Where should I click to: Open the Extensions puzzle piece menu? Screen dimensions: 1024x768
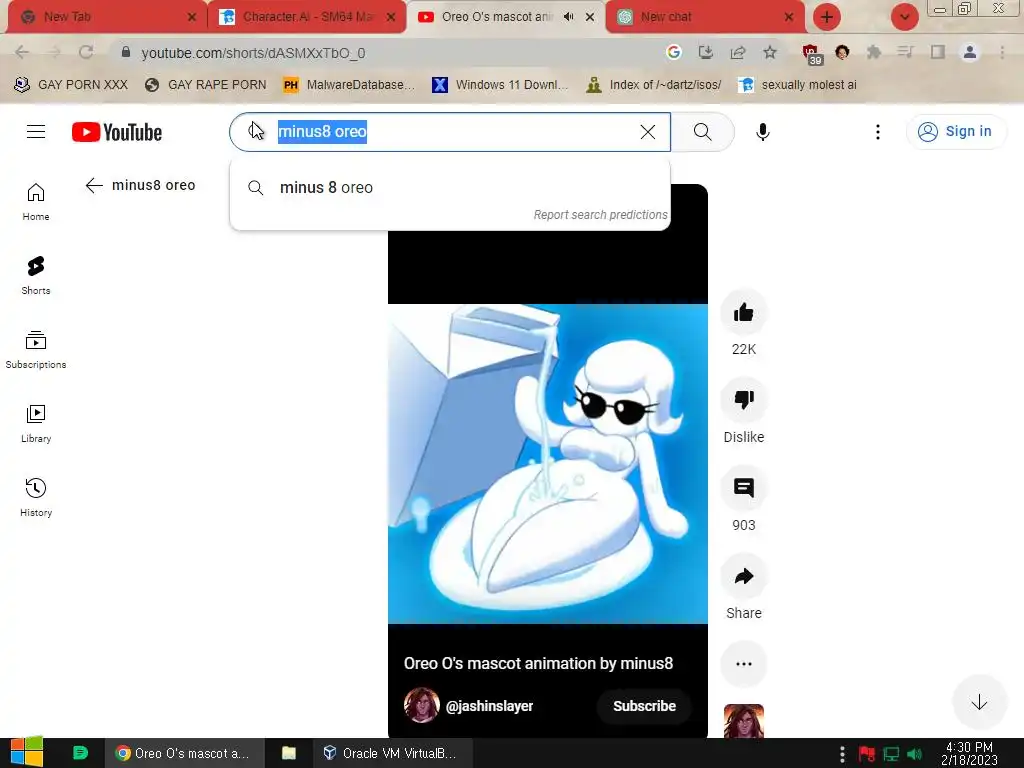(x=873, y=52)
